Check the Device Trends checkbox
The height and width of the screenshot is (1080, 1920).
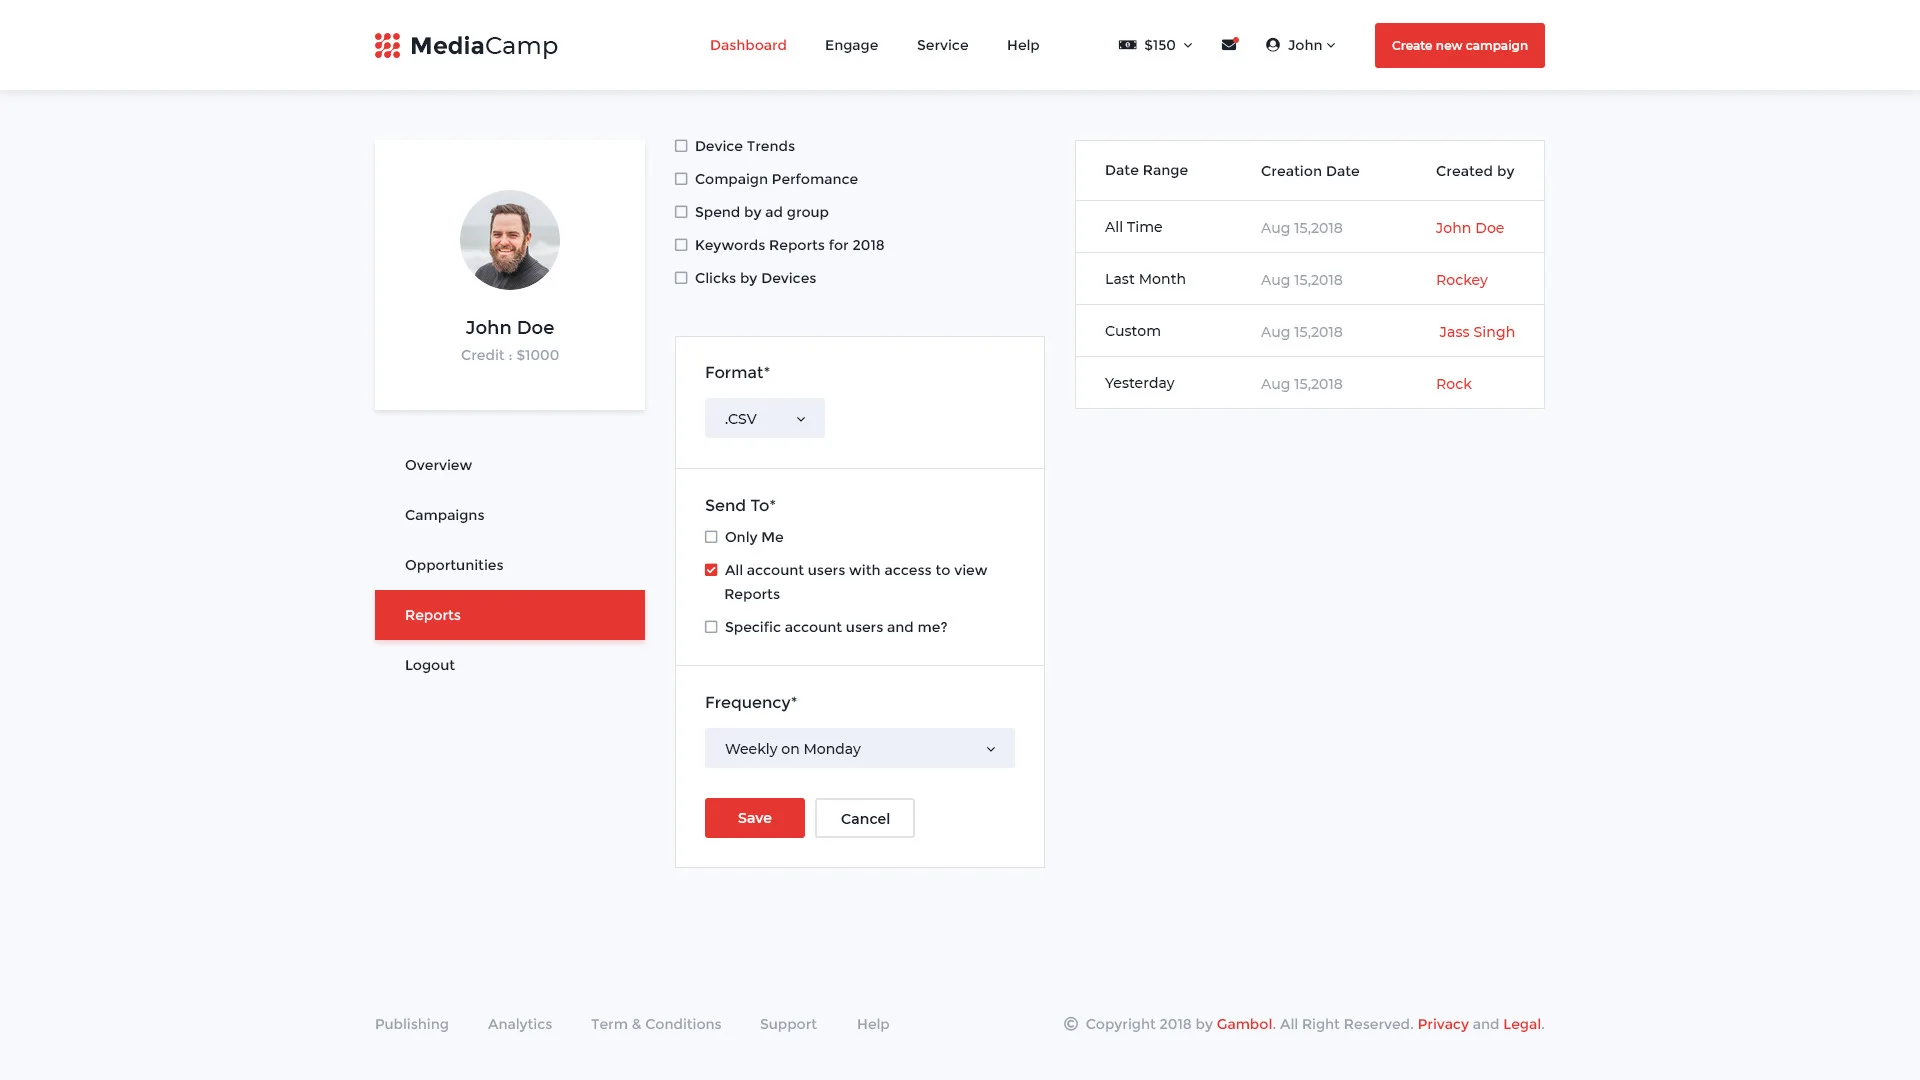pyautogui.click(x=681, y=146)
